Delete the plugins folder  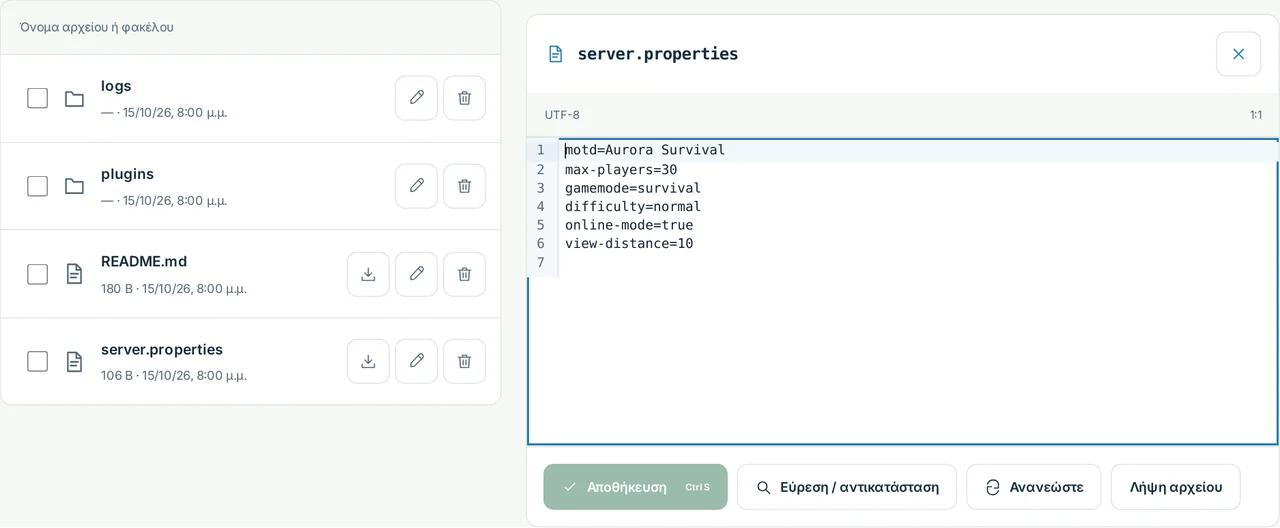click(464, 186)
